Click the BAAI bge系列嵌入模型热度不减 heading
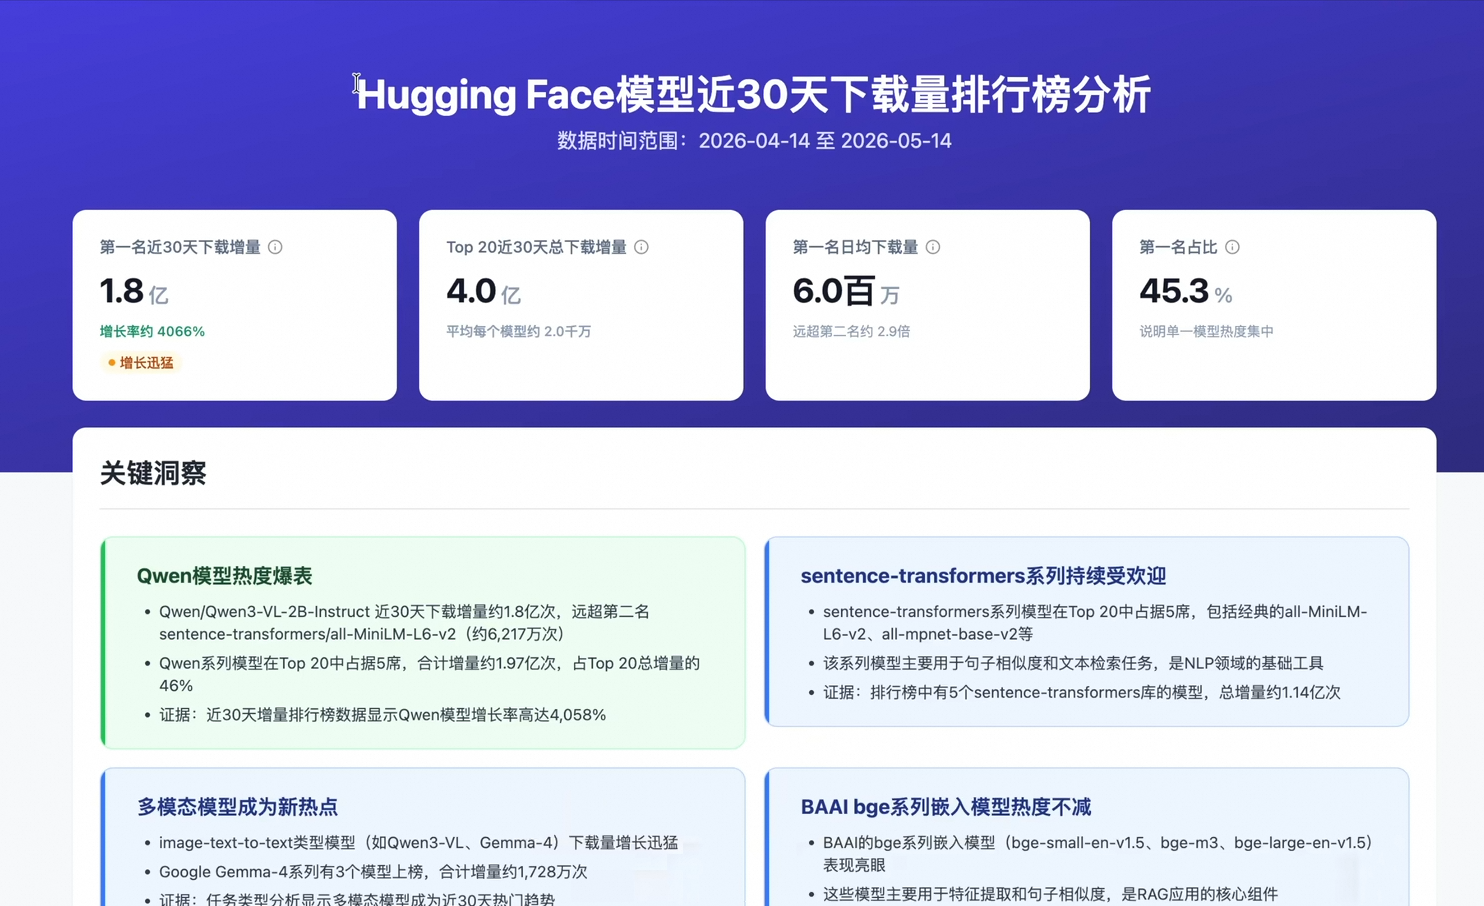This screenshot has width=1484, height=906. click(x=946, y=807)
